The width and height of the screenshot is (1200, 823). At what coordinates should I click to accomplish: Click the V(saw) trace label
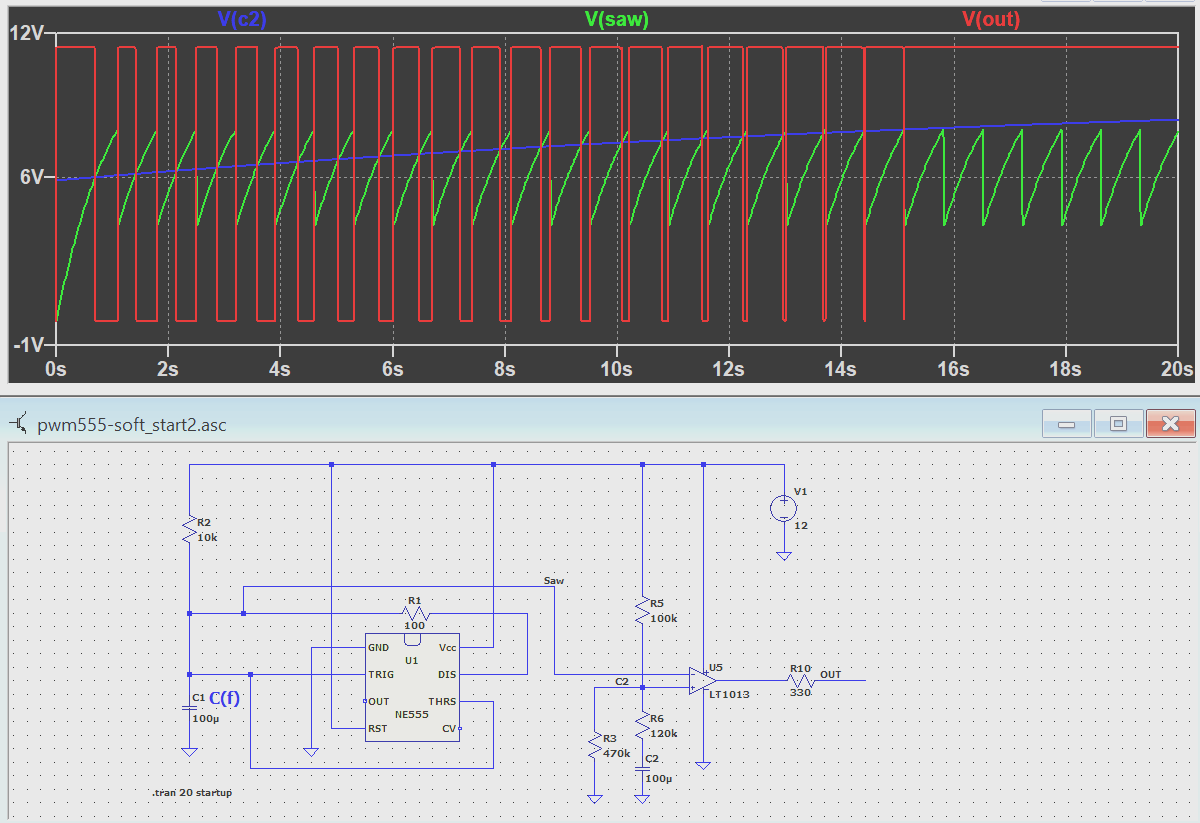point(617,19)
